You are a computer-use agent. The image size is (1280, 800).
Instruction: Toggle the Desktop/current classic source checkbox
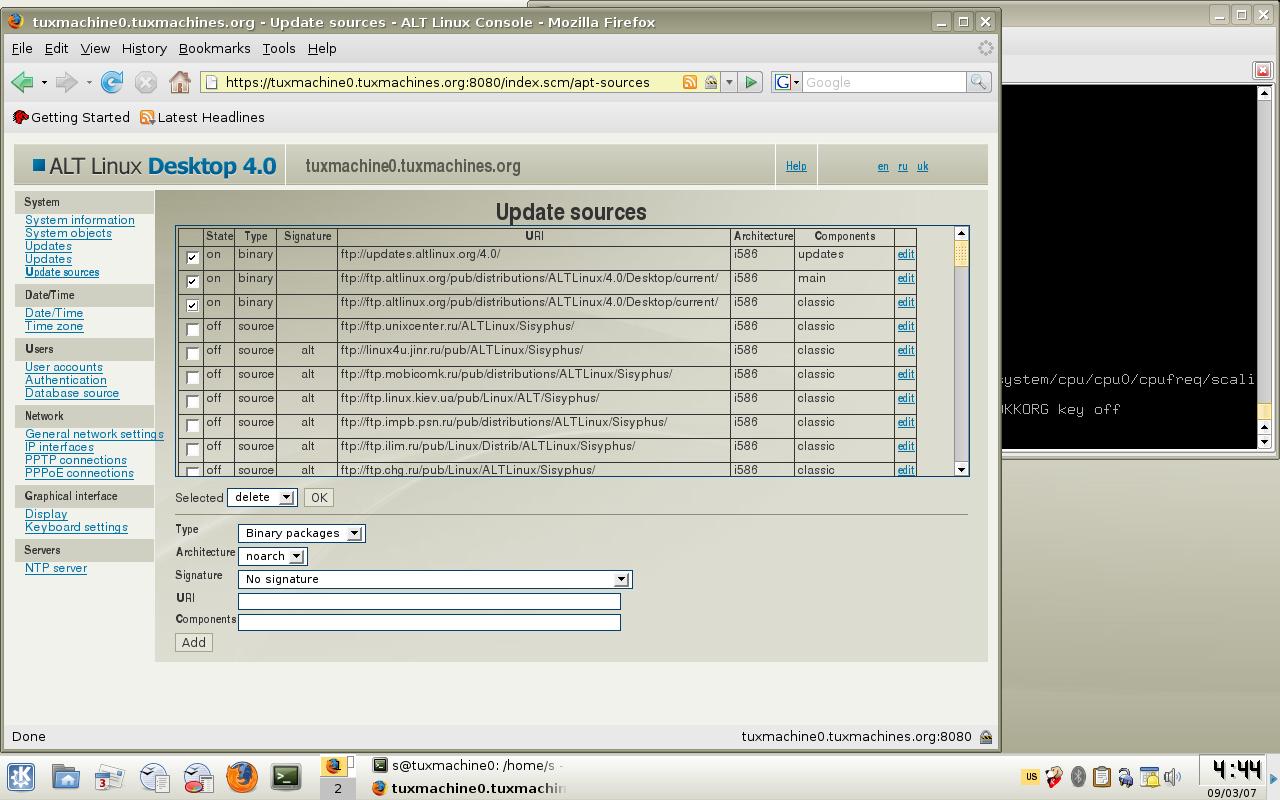point(193,305)
